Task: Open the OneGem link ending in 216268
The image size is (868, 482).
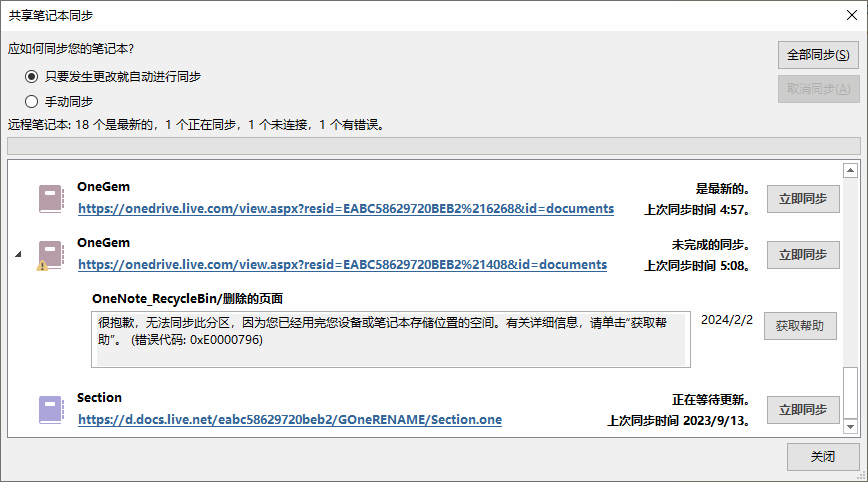Action: (346, 209)
